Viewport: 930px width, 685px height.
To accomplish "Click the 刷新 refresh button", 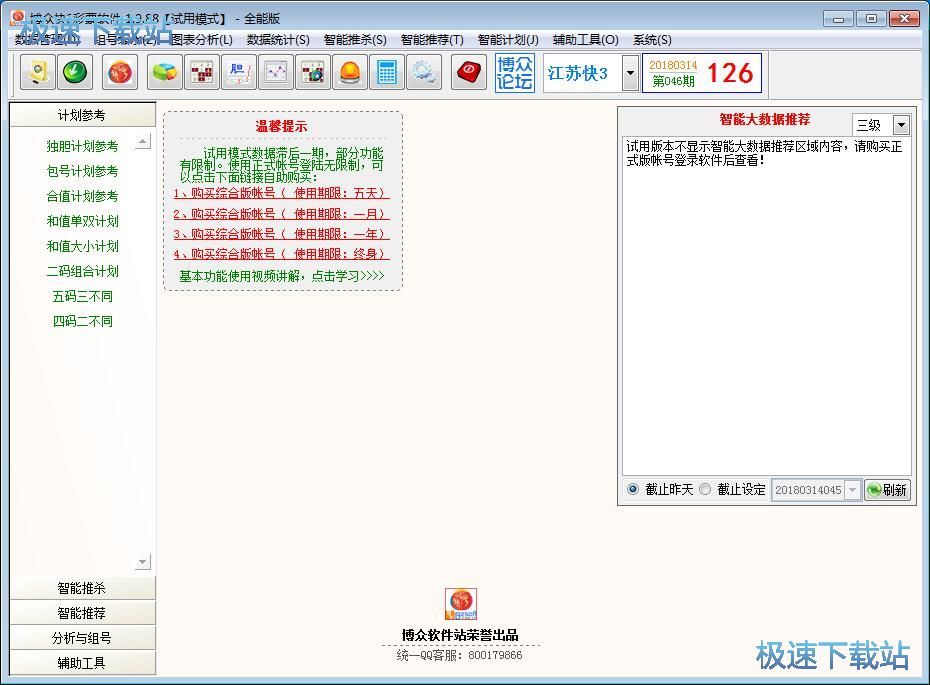I will coord(887,490).
